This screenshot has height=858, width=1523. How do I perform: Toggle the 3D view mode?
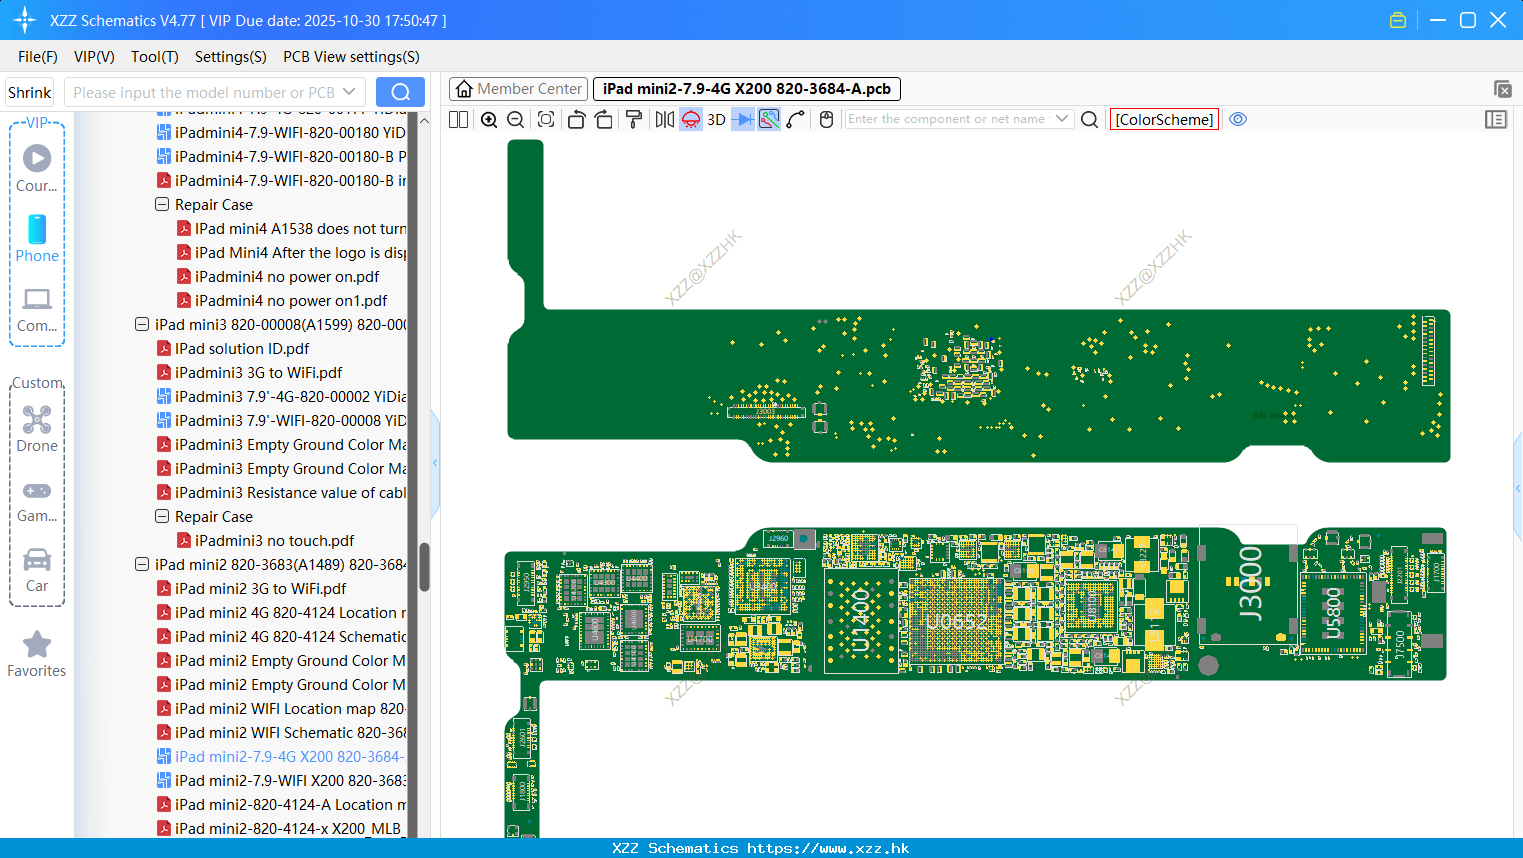(x=716, y=119)
